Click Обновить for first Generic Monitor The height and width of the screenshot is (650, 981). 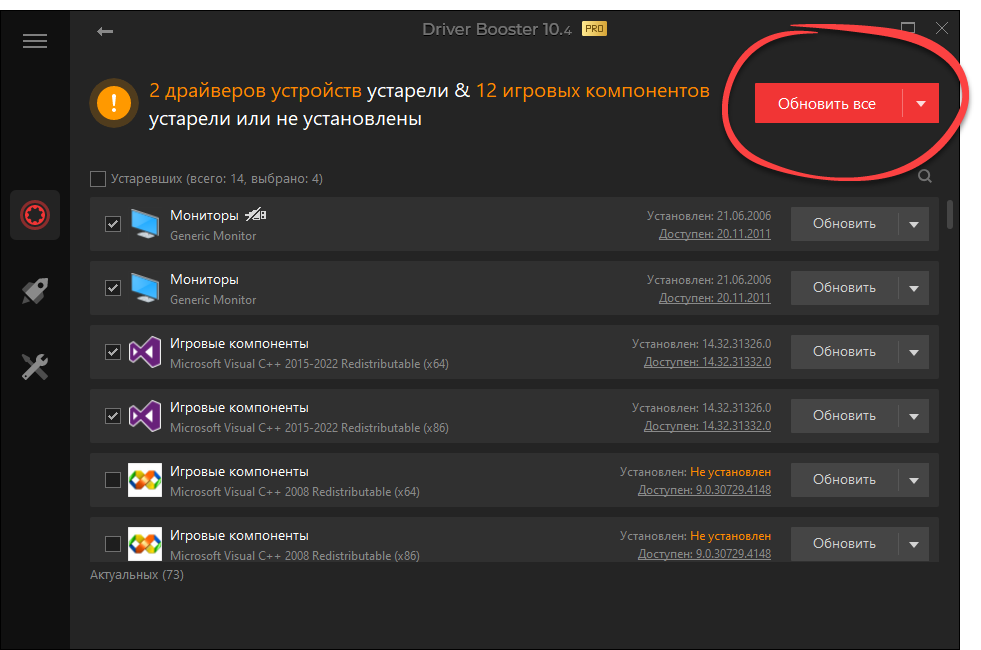[x=845, y=224]
